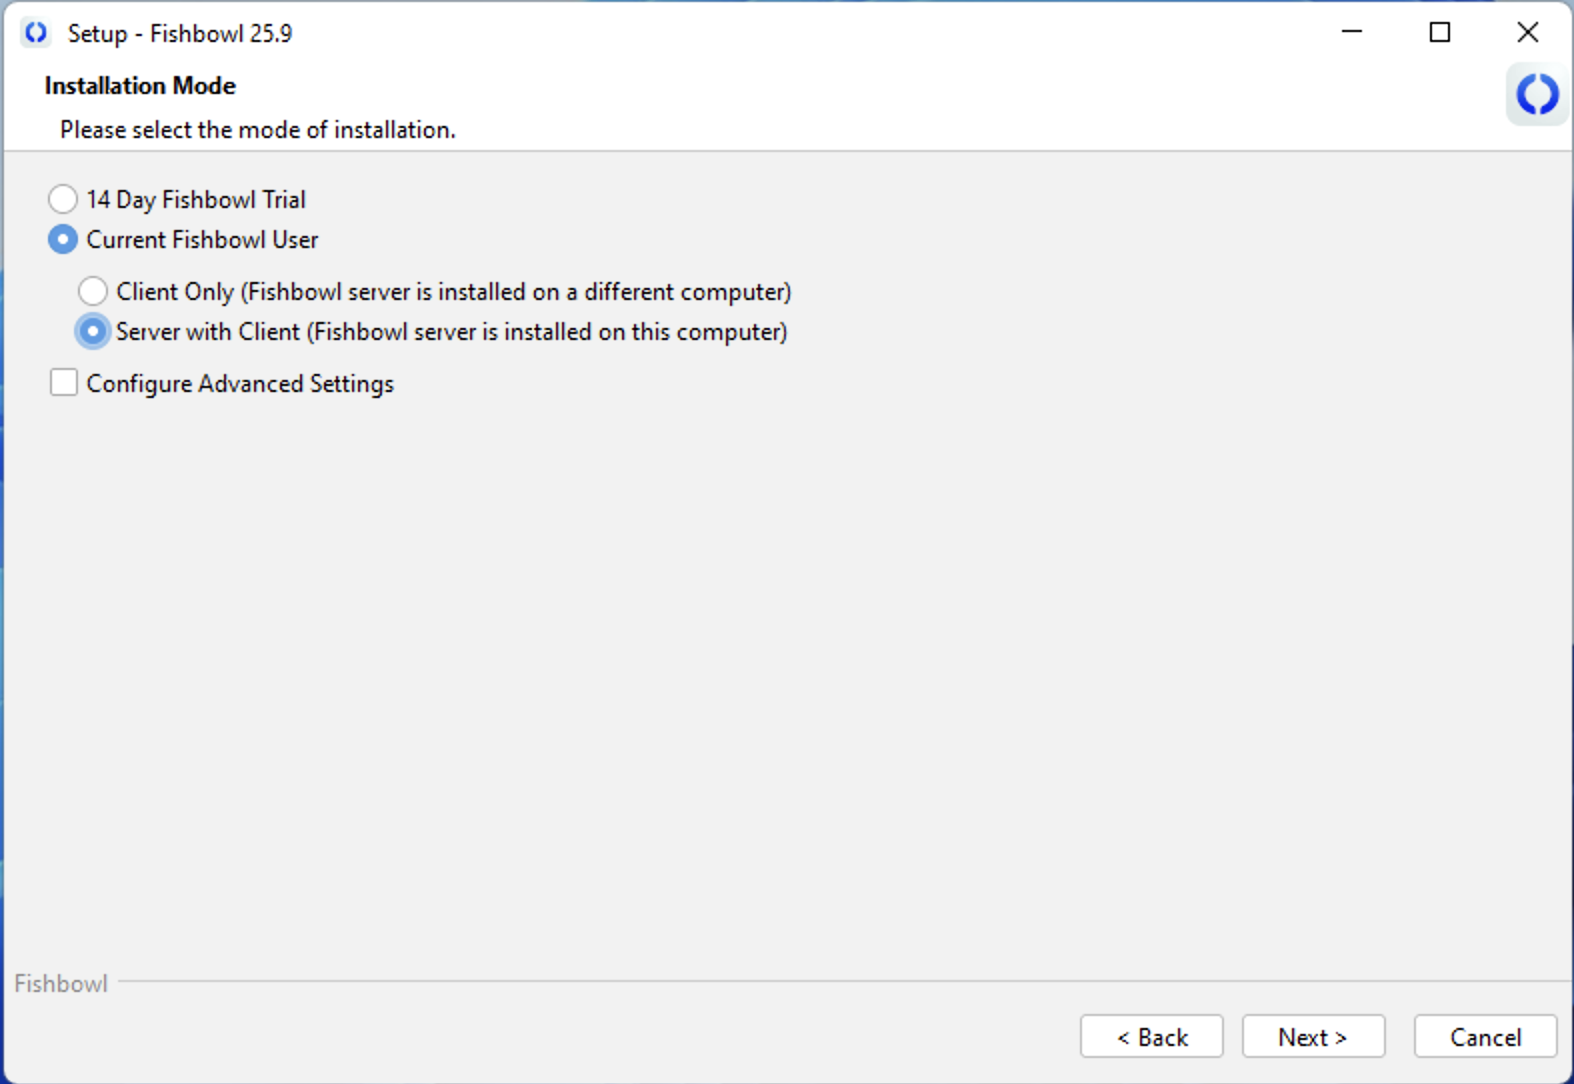Screen dimensions: 1574x1084
Task: Click the Server with Client label text
Action: [450, 331]
